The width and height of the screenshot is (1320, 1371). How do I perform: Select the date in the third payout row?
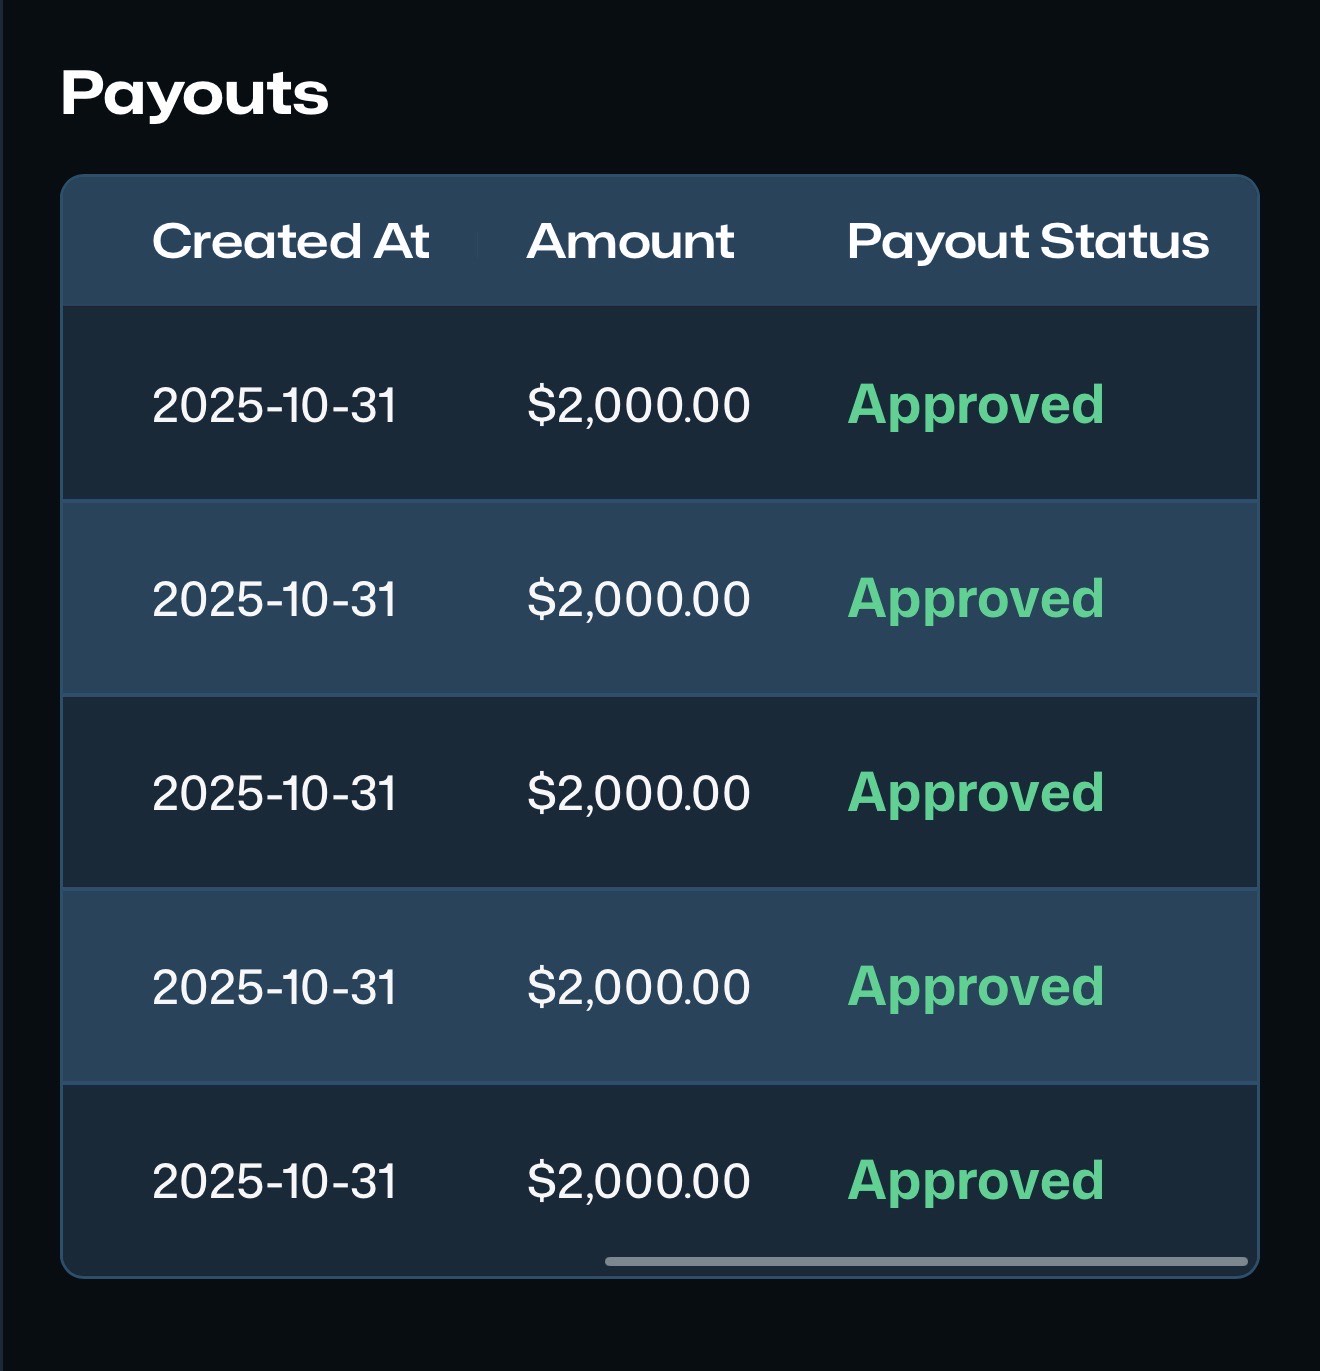point(275,793)
